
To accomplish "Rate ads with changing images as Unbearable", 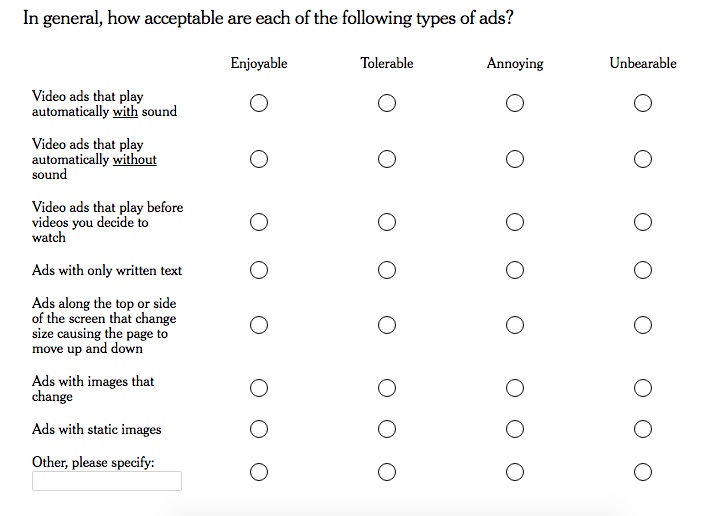I will coord(643,388).
